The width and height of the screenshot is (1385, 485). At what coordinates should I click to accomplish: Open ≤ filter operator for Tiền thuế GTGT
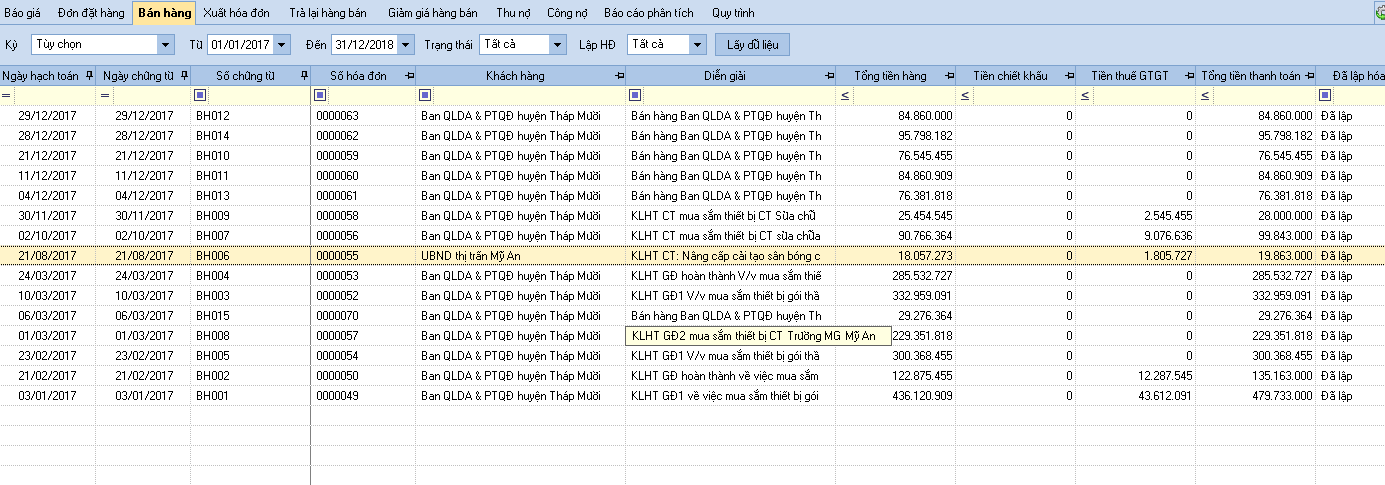[1085, 96]
